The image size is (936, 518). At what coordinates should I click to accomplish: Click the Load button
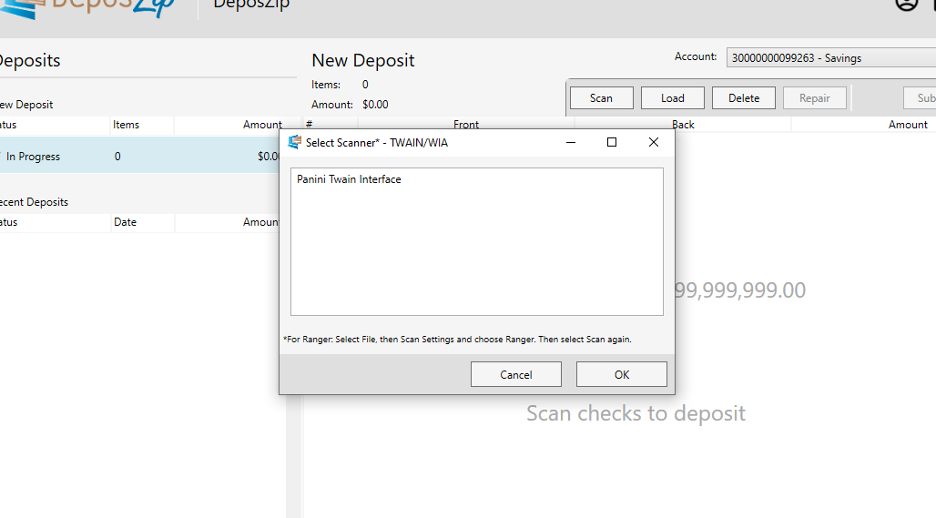pos(672,98)
